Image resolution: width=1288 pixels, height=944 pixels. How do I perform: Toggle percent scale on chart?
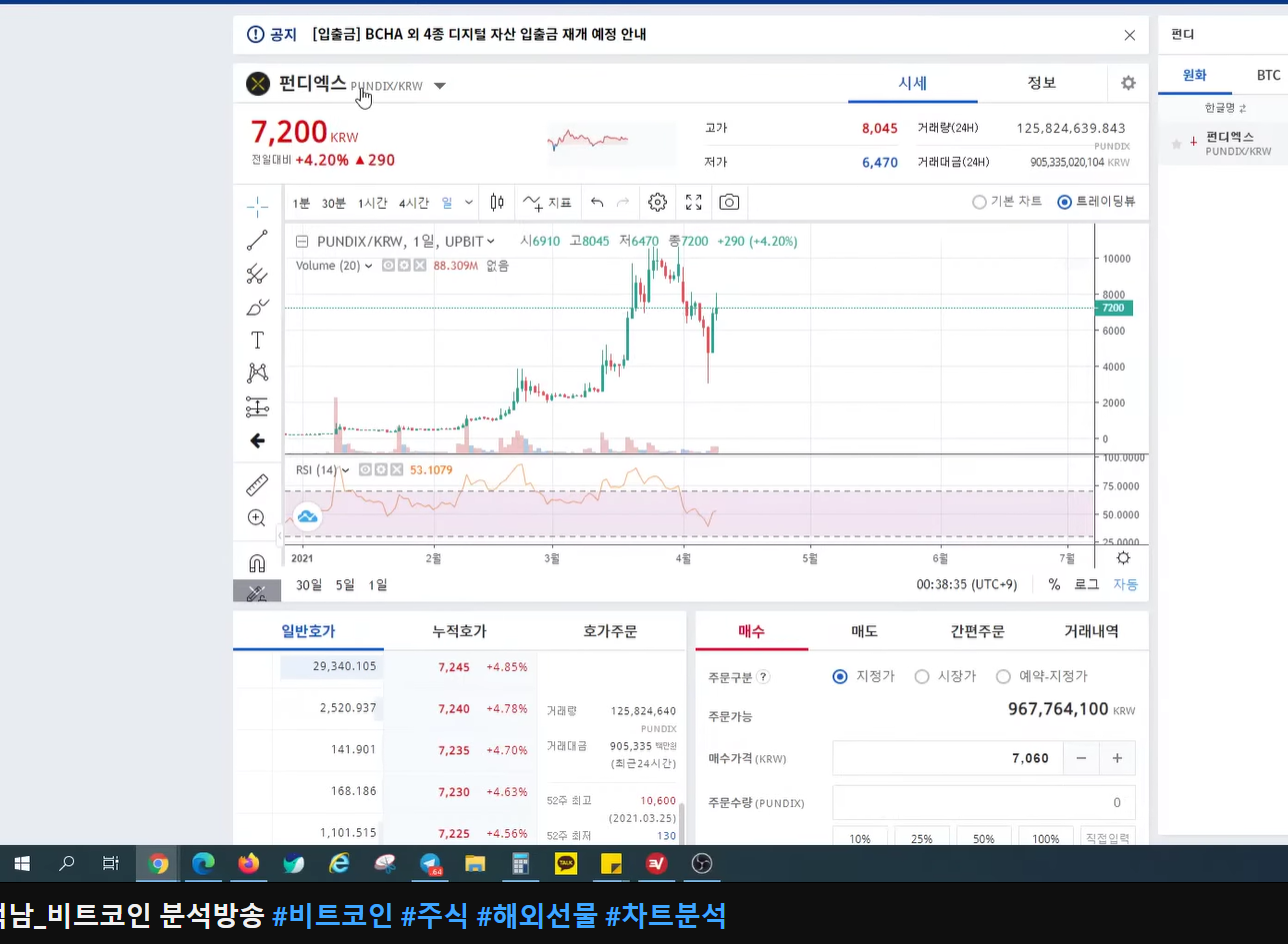[x=1054, y=585]
